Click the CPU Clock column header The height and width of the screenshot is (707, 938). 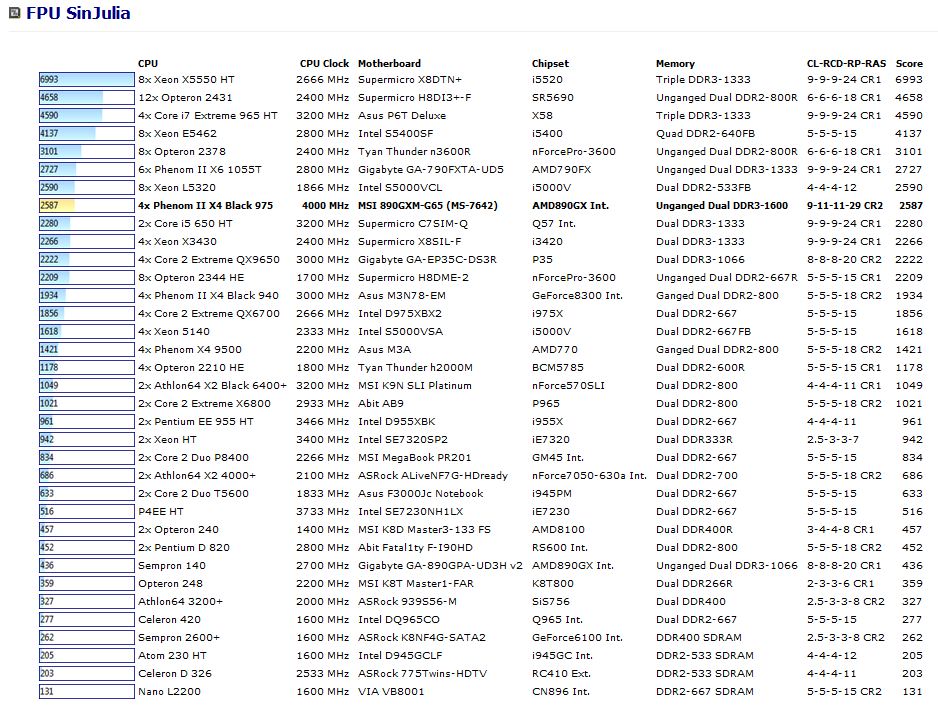(324, 63)
